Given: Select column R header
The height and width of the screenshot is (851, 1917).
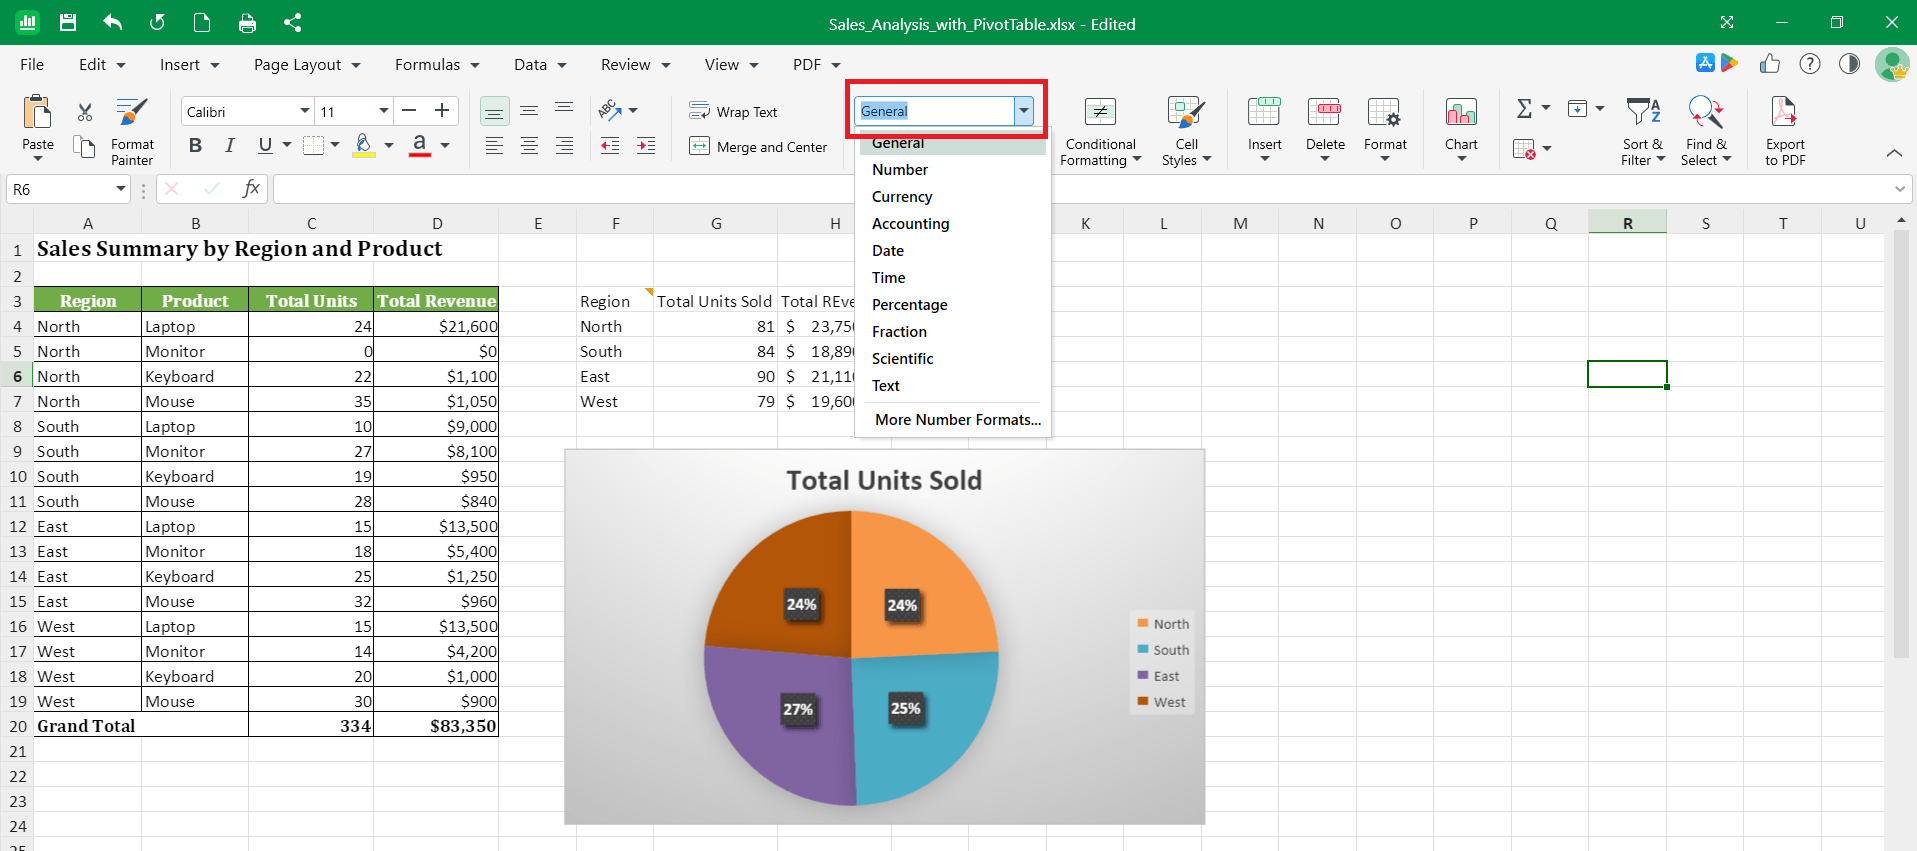Looking at the screenshot, I should click(x=1627, y=223).
